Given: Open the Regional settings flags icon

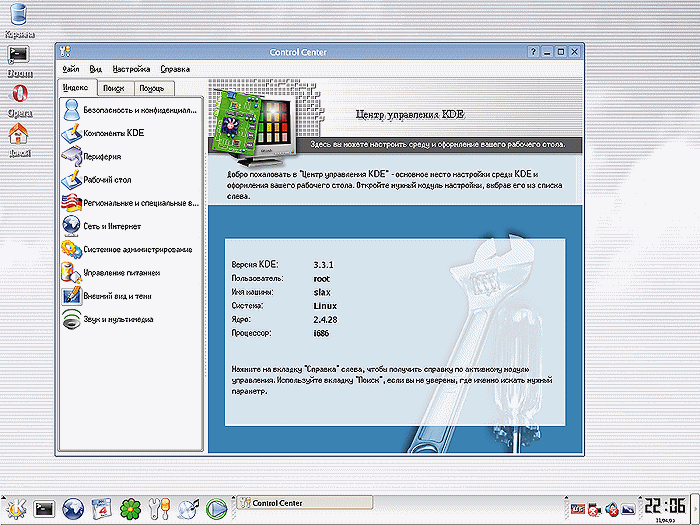Looking at the screenshot, I should click(x=71, y=203).
